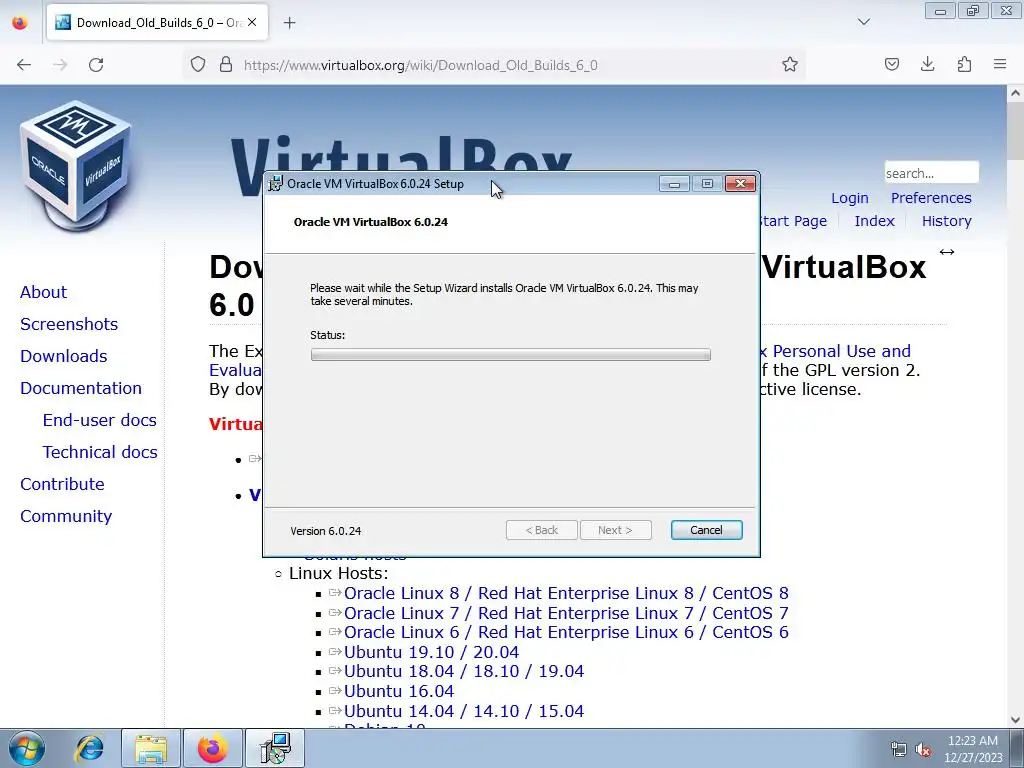Click the installation status progress bar

click(x=511, y=355)
